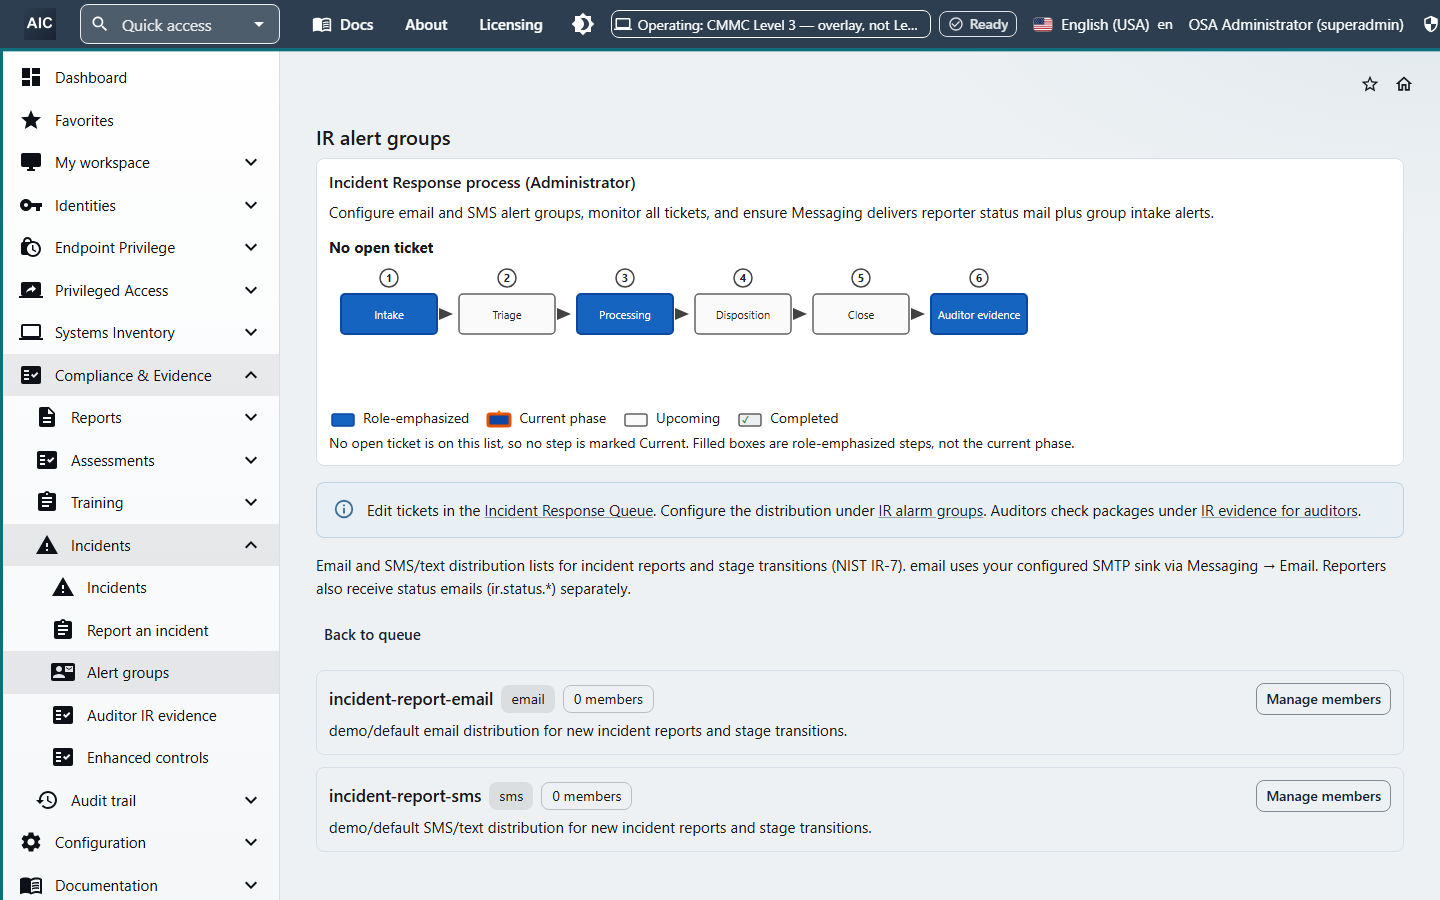
Task: Click the Identities key icon
Action: pyautogui.click(x=31, y=205)
